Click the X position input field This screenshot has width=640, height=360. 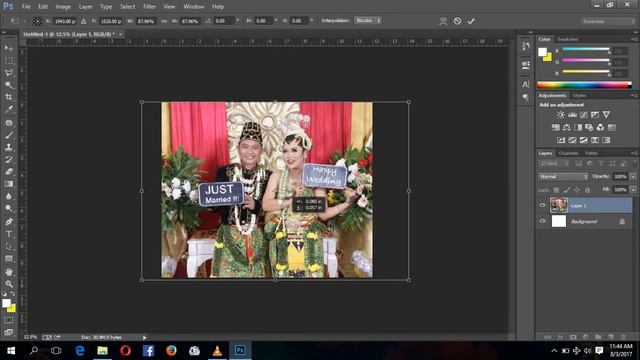click(64, 21)
